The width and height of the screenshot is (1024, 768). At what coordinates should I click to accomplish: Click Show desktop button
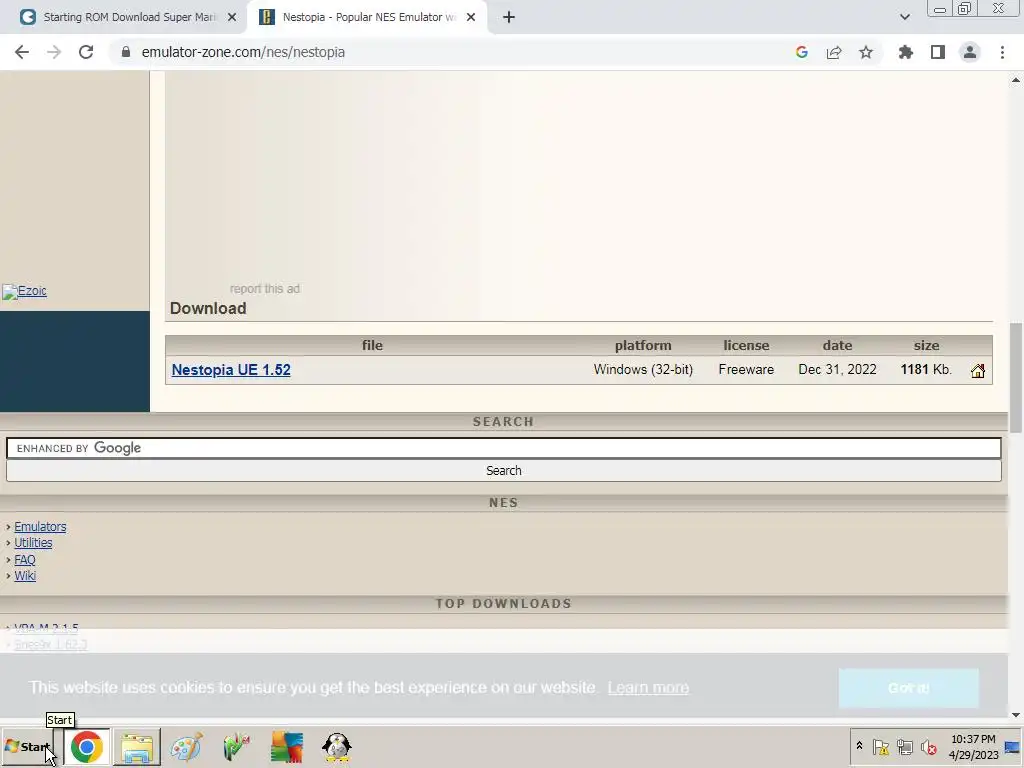coord(1013,746)
